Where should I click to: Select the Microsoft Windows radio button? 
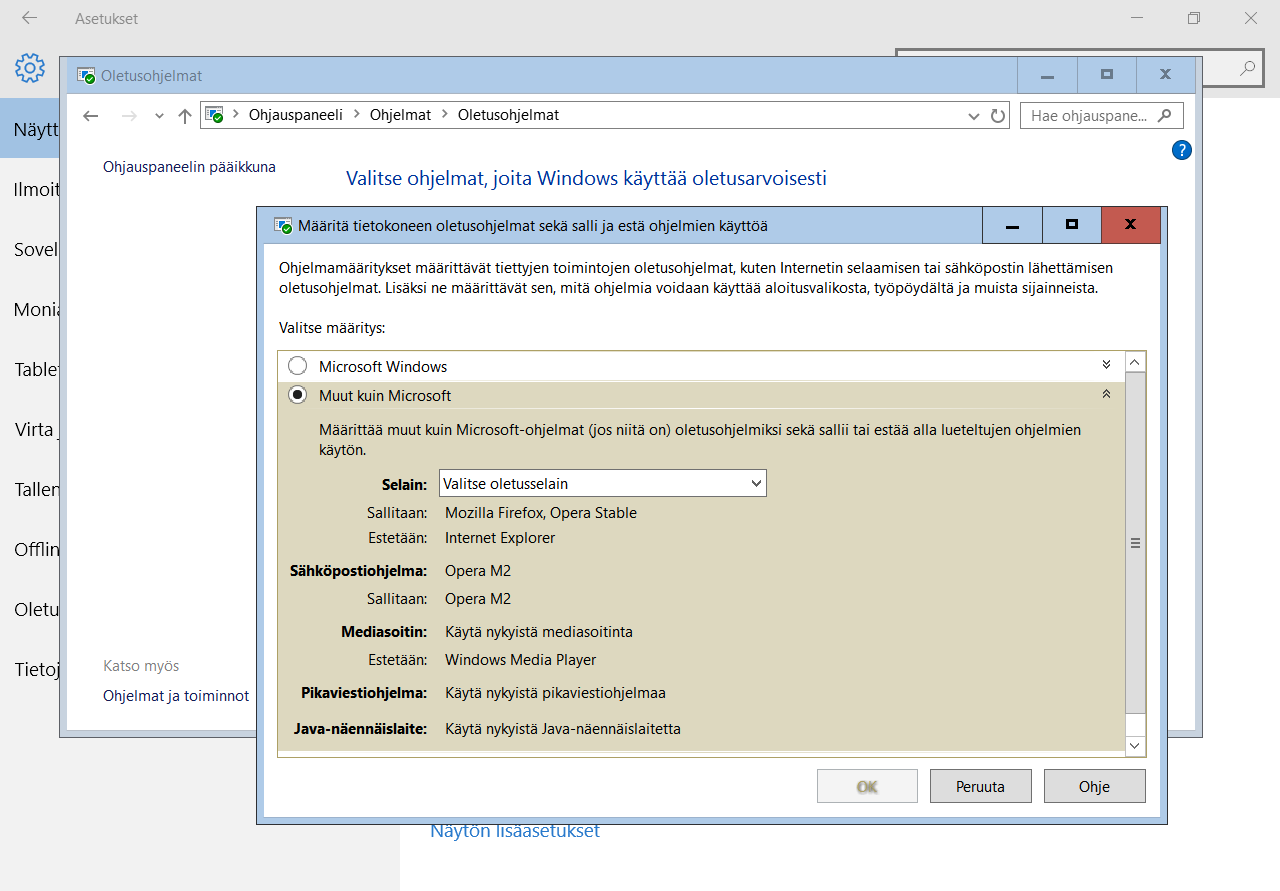pos(297,366)
